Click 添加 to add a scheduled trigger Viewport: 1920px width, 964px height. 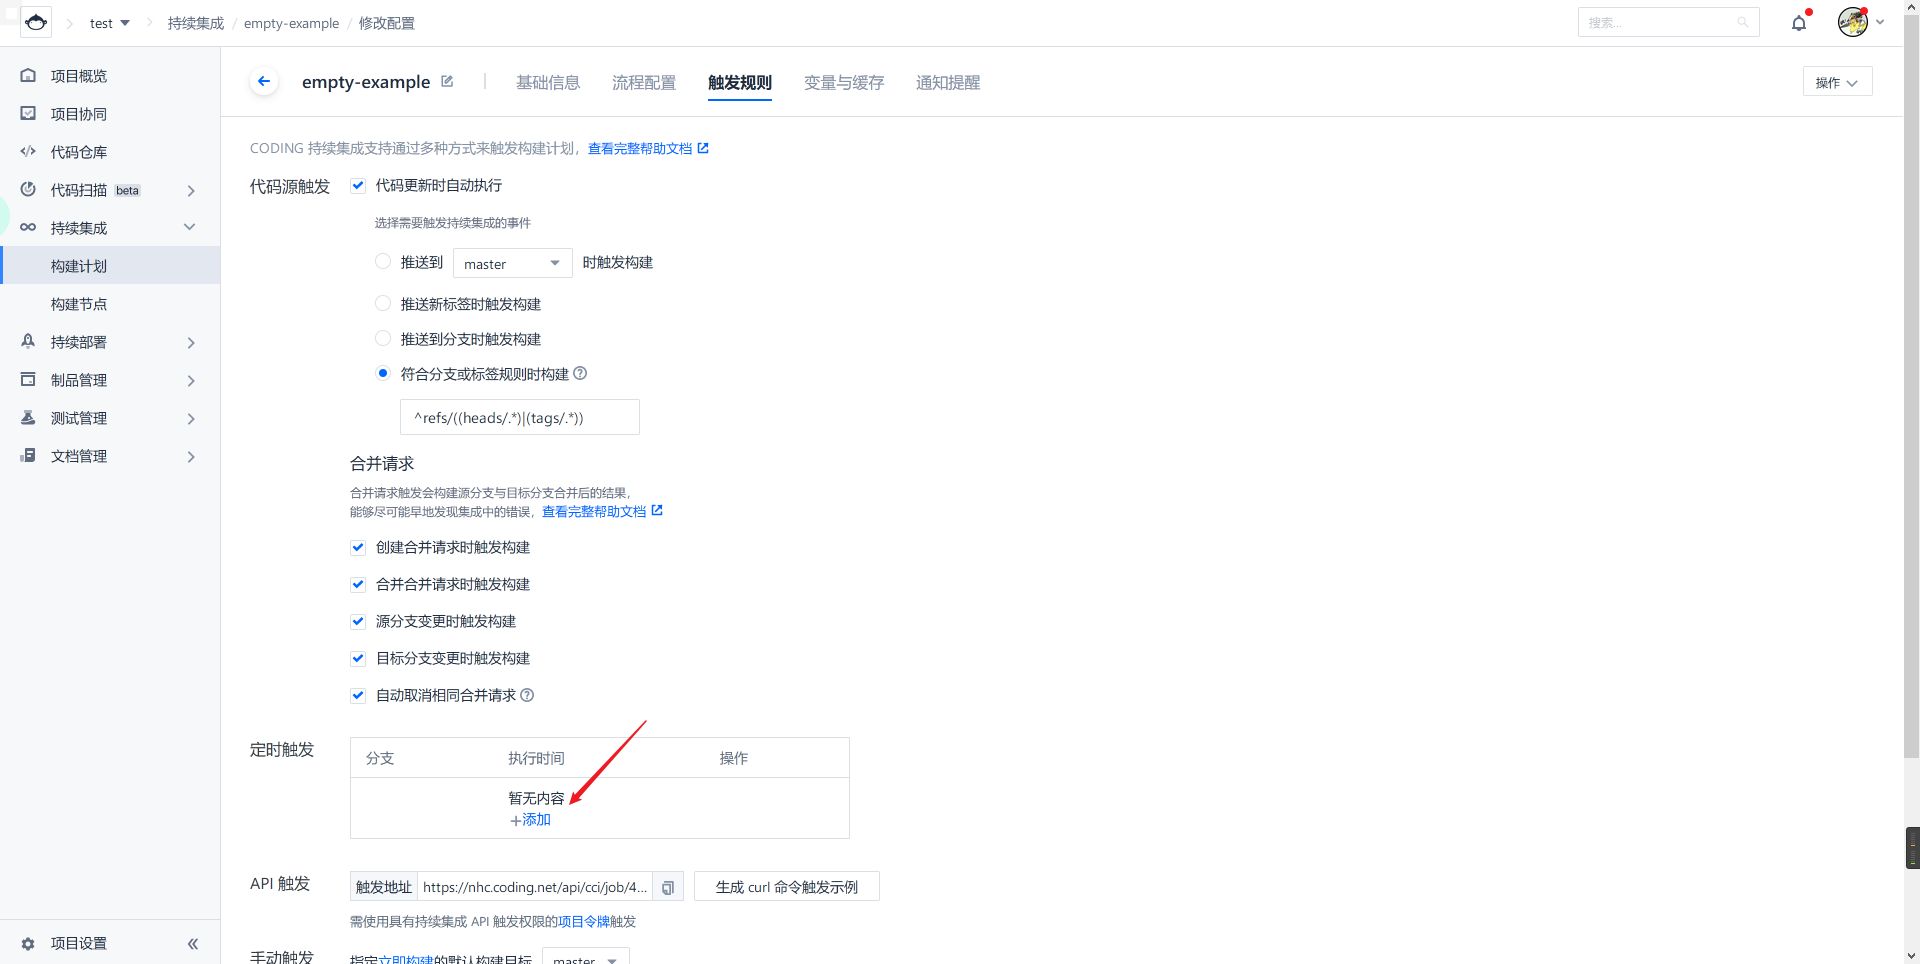(x=531, y=819)
